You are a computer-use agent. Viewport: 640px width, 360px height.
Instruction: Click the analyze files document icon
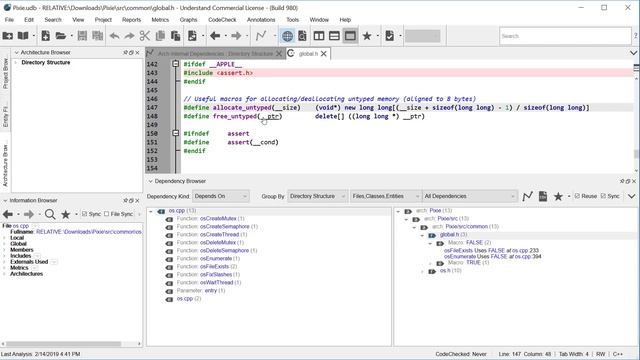[x=192, y=36]
